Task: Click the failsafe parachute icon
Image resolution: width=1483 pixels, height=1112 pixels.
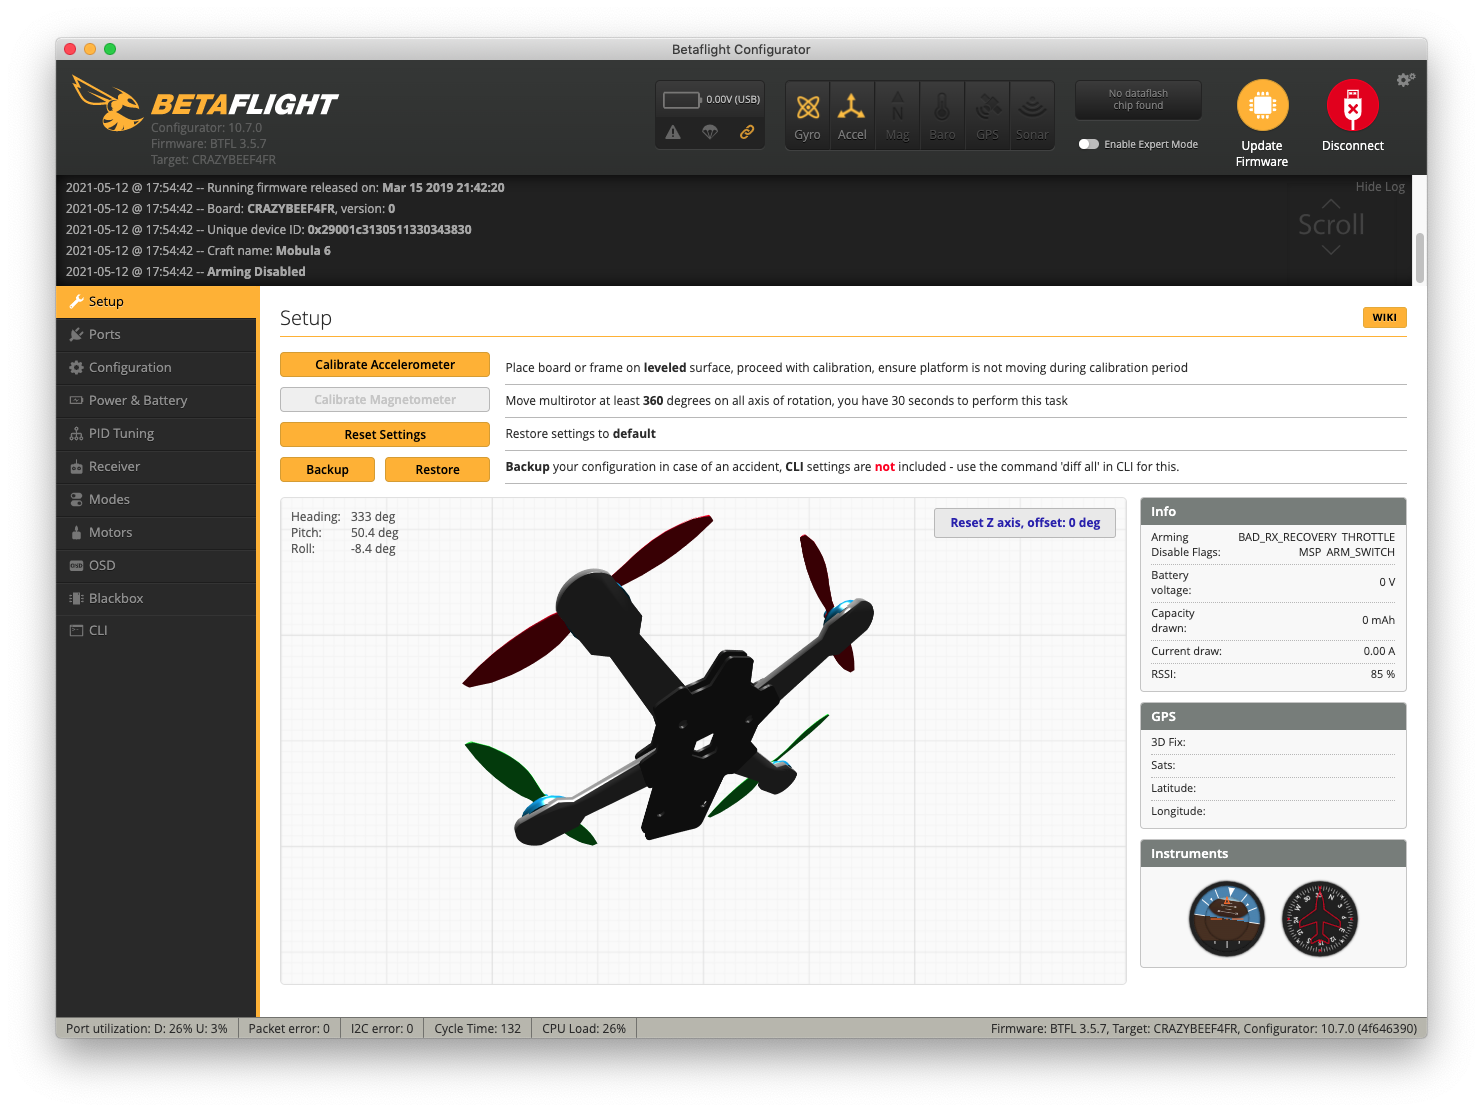Action: tap(710, 132)
